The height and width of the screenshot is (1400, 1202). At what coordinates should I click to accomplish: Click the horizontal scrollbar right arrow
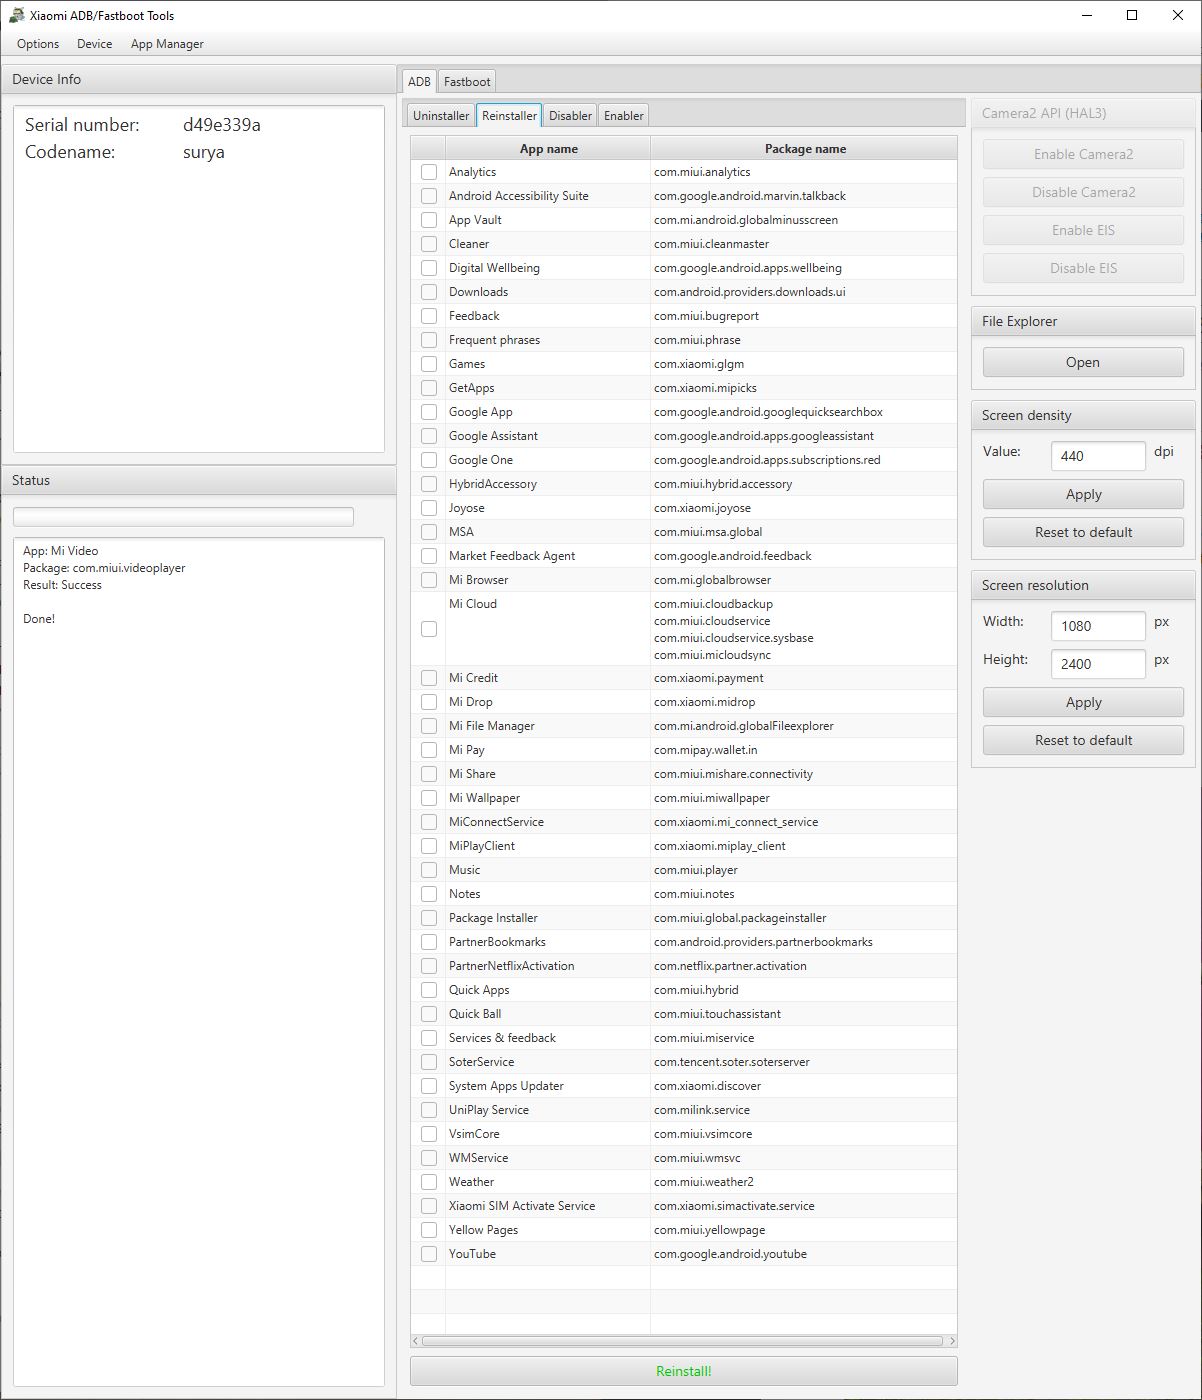pos(951,1341)
